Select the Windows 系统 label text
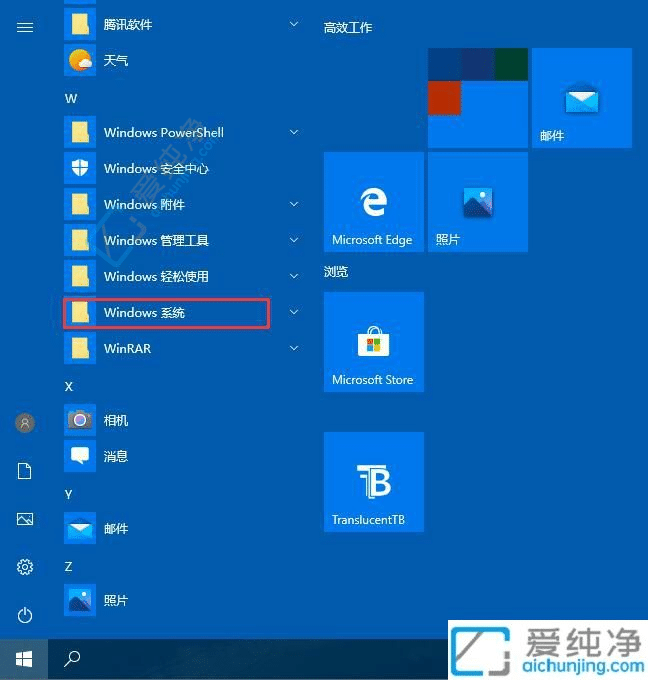The width and height of the screenshot is (648, 680). [x=144, y=312]
